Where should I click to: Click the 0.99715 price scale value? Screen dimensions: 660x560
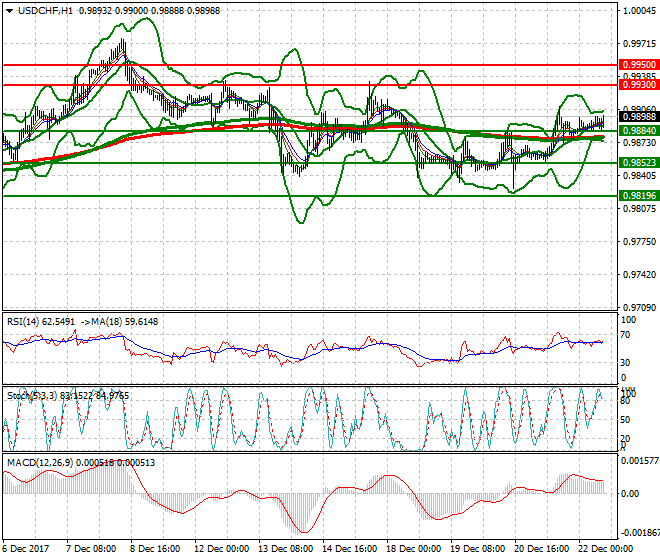click(x=639, y=43)
